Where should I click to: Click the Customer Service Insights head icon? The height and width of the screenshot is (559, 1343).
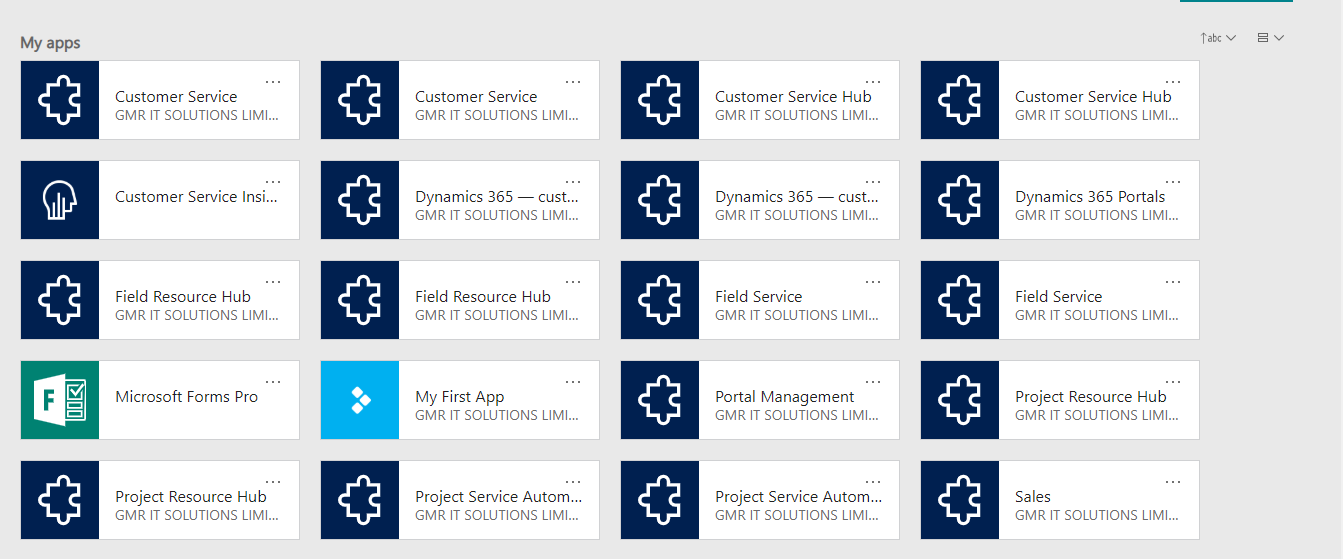point(60,200)
